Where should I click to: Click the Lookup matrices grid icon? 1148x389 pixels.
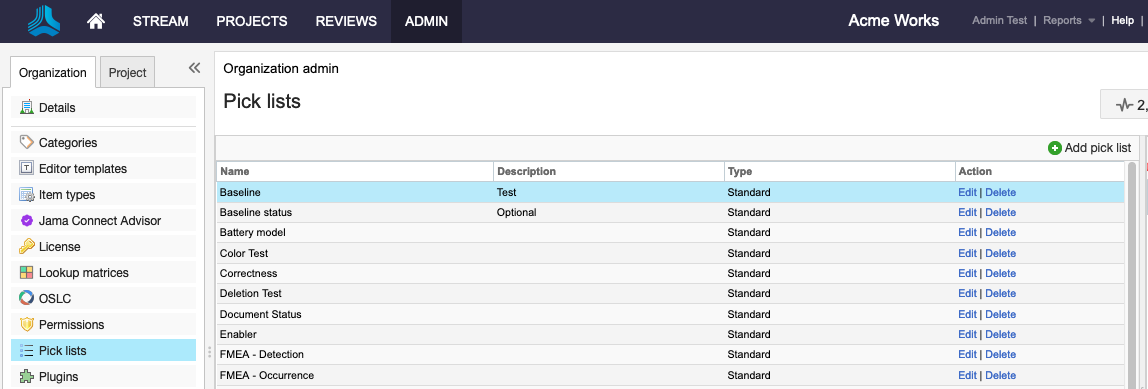26,273
